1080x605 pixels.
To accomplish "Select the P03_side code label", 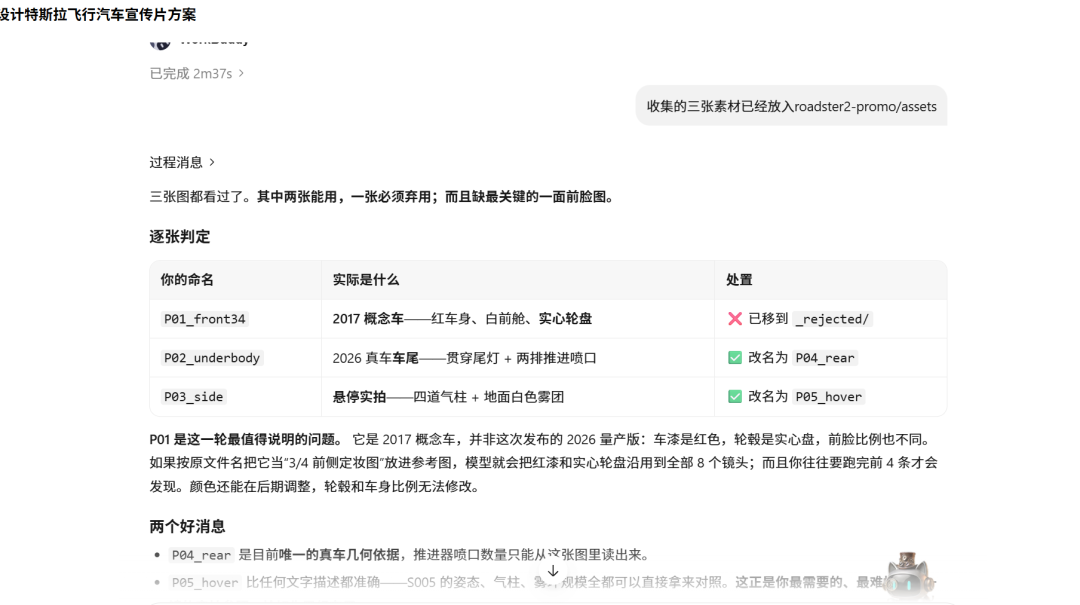I will 194,397.
